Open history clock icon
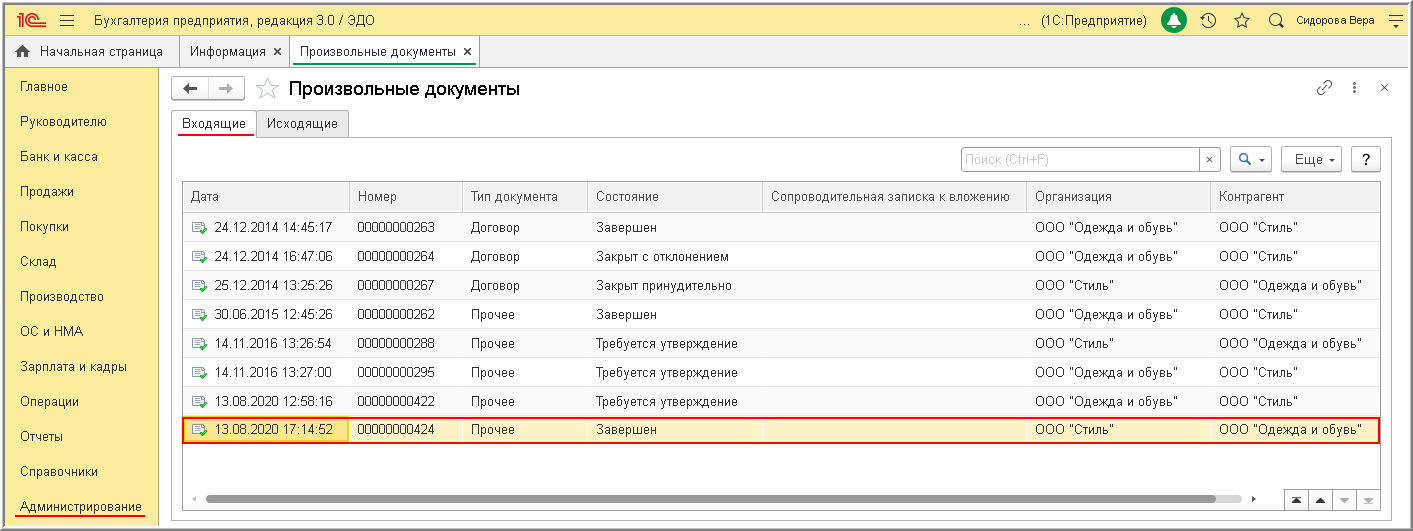Image resolution: width=1413 pixels, height=531 pixels. [x=1208, y=20]
